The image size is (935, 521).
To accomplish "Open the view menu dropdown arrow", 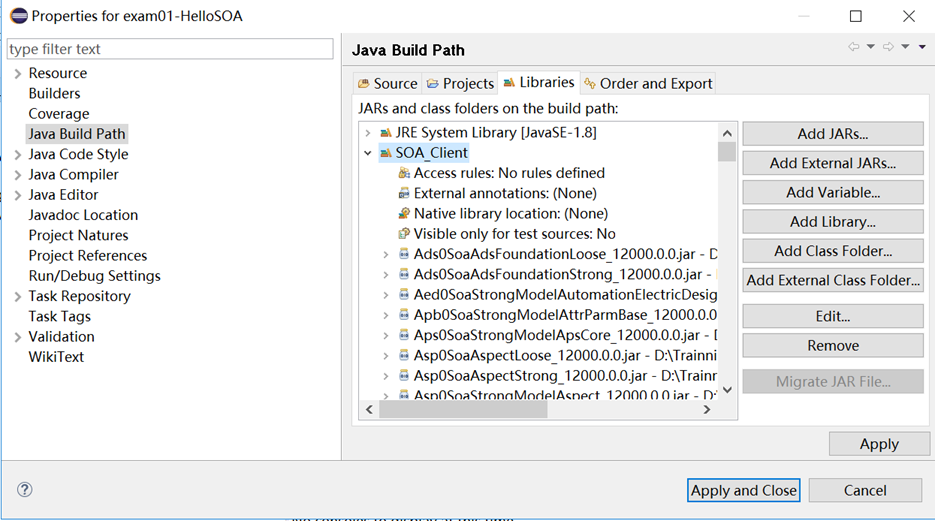I will pyautogui.click(x=921, y=47).
